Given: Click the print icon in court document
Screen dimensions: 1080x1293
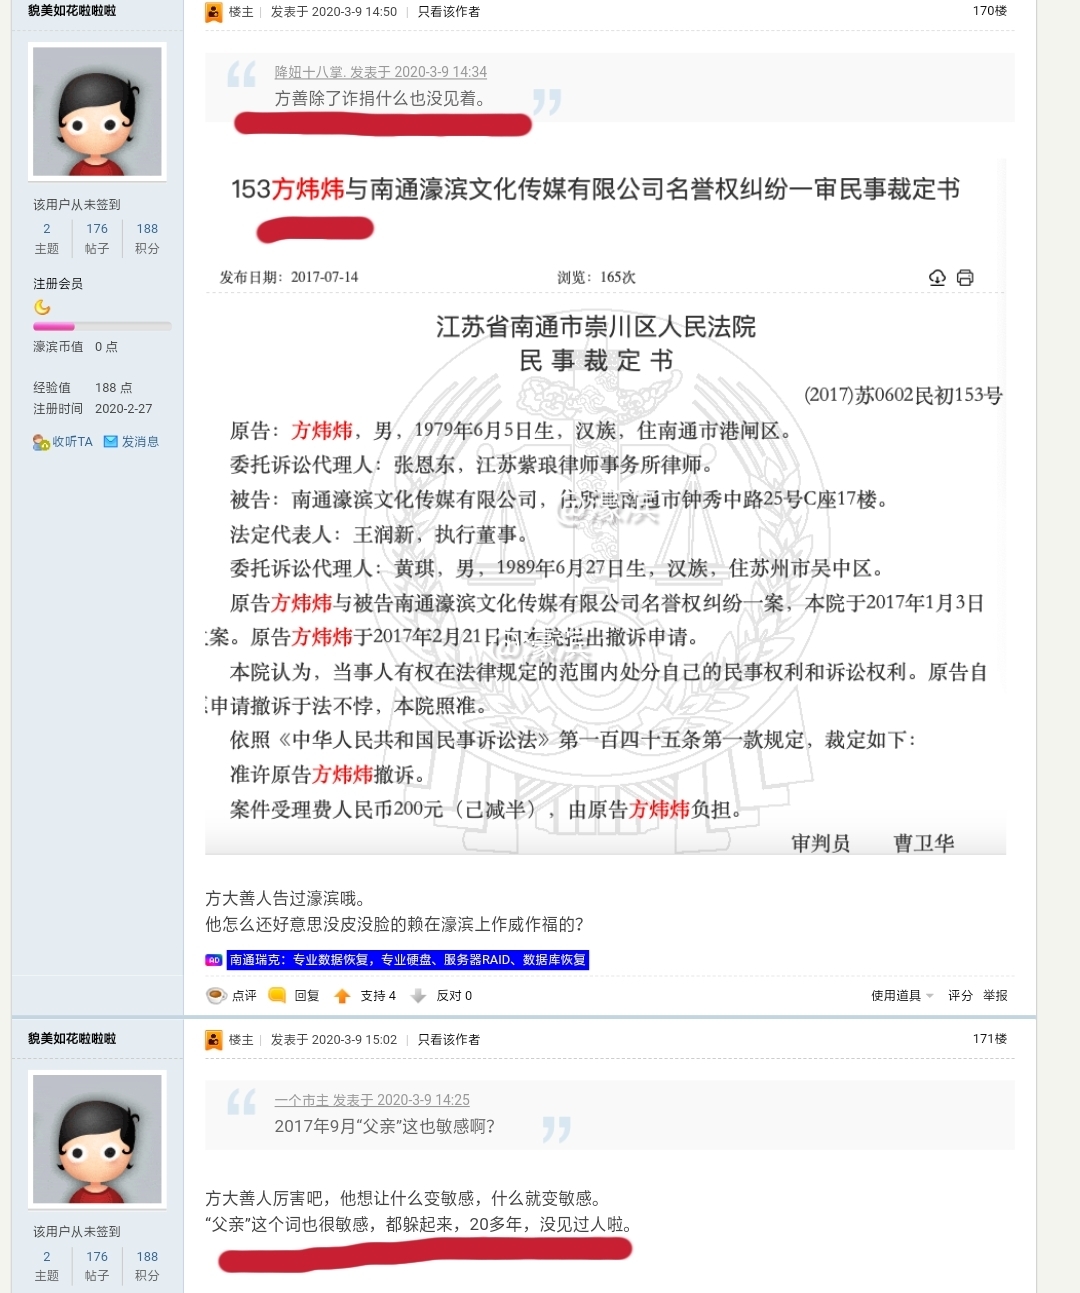Looking at the screenshot, I should click(965, 277).
